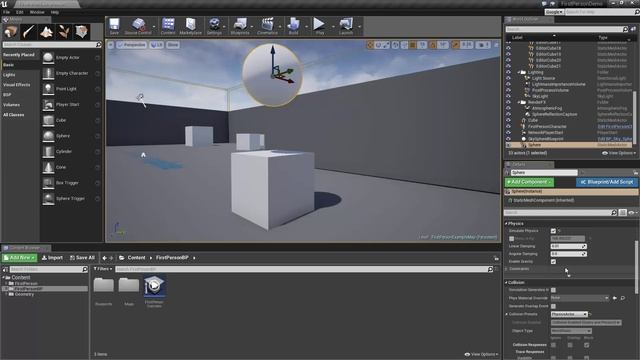Click the Save toolbar icon
The width and height of the screenshot is (640, 360).
114,26
